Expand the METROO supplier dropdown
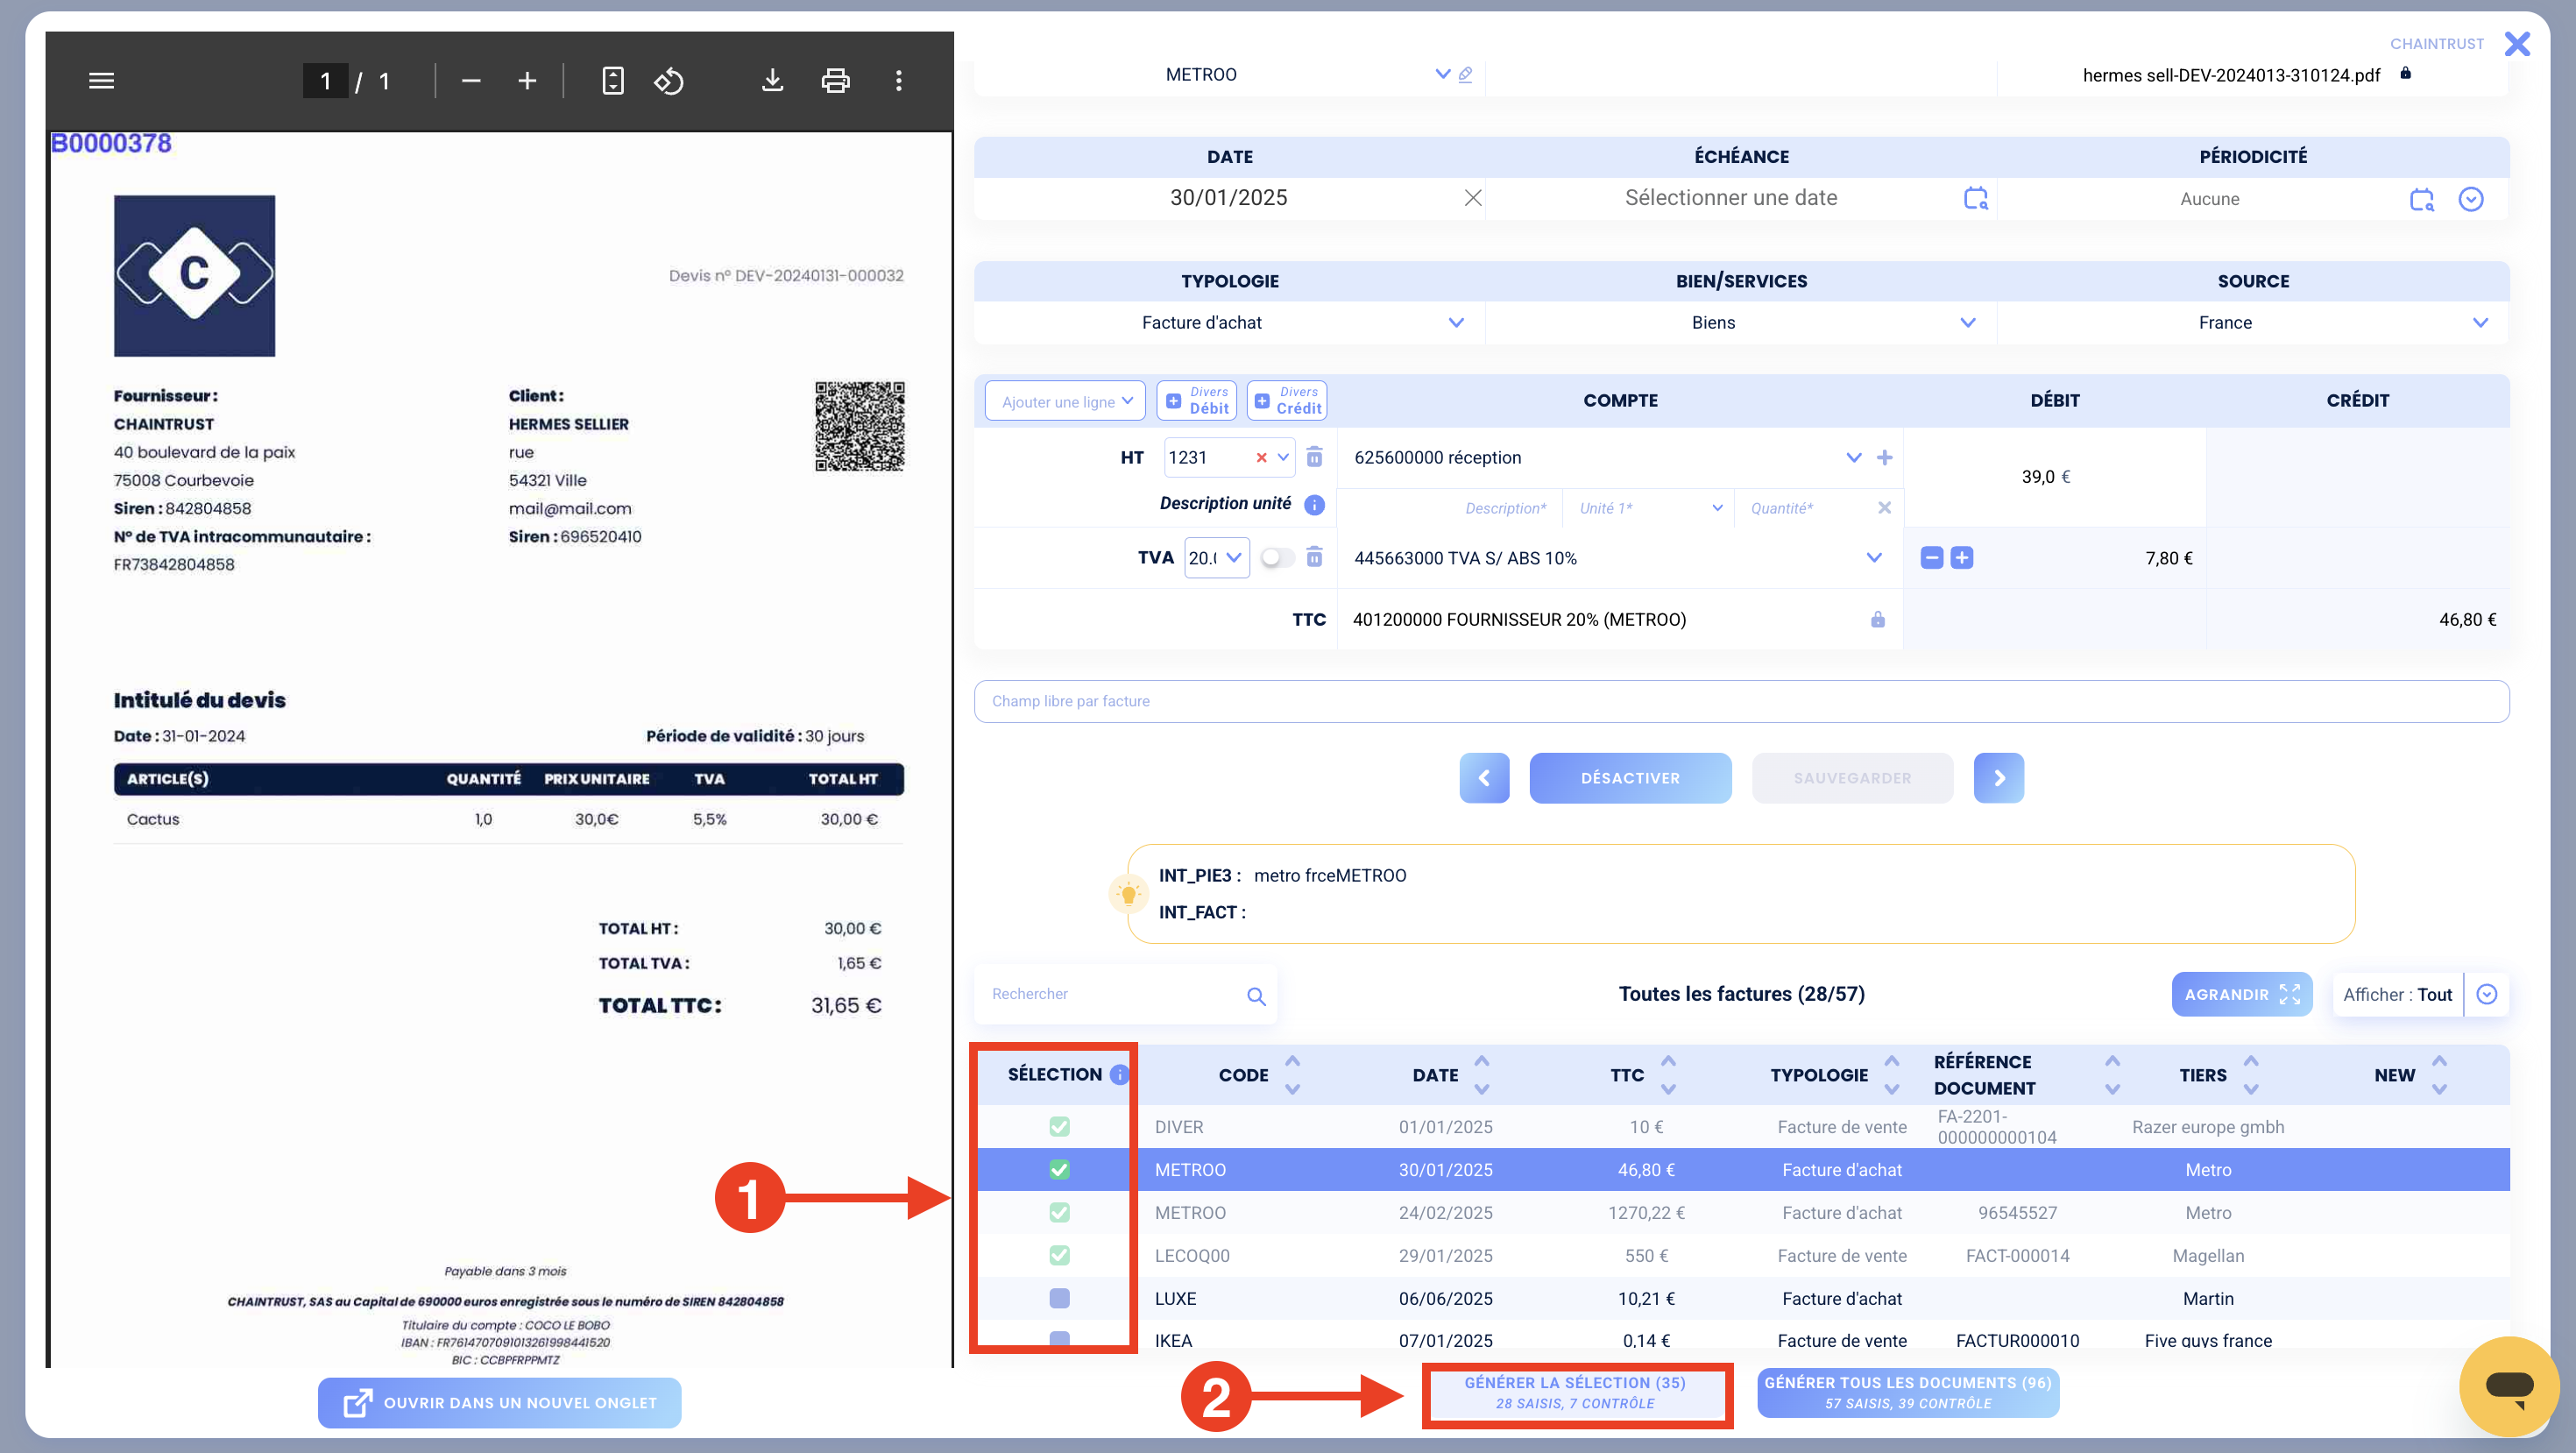The height and width of the screenshot is (1453, 2576). coord(1442,74)
